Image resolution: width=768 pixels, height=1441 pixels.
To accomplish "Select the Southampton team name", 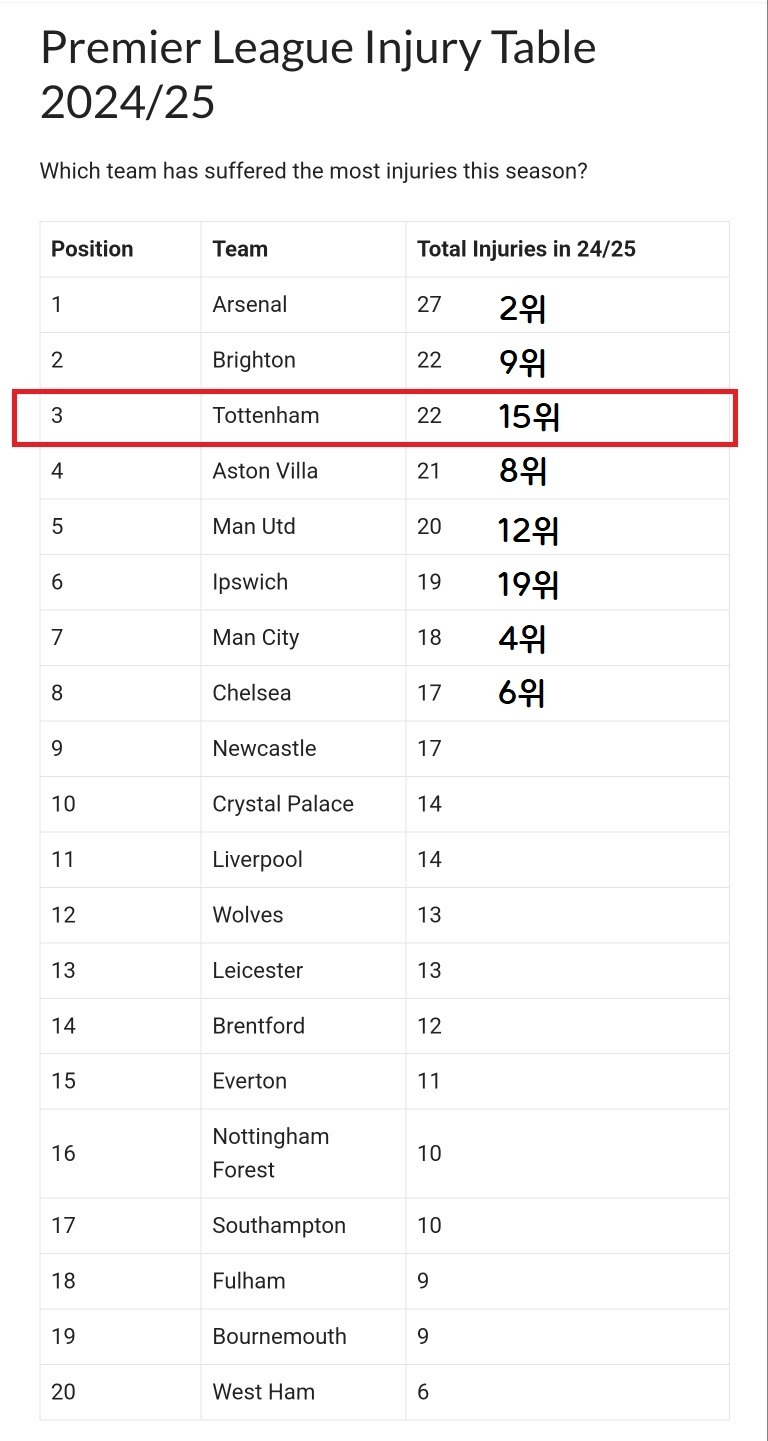I will coord(279,1226).
